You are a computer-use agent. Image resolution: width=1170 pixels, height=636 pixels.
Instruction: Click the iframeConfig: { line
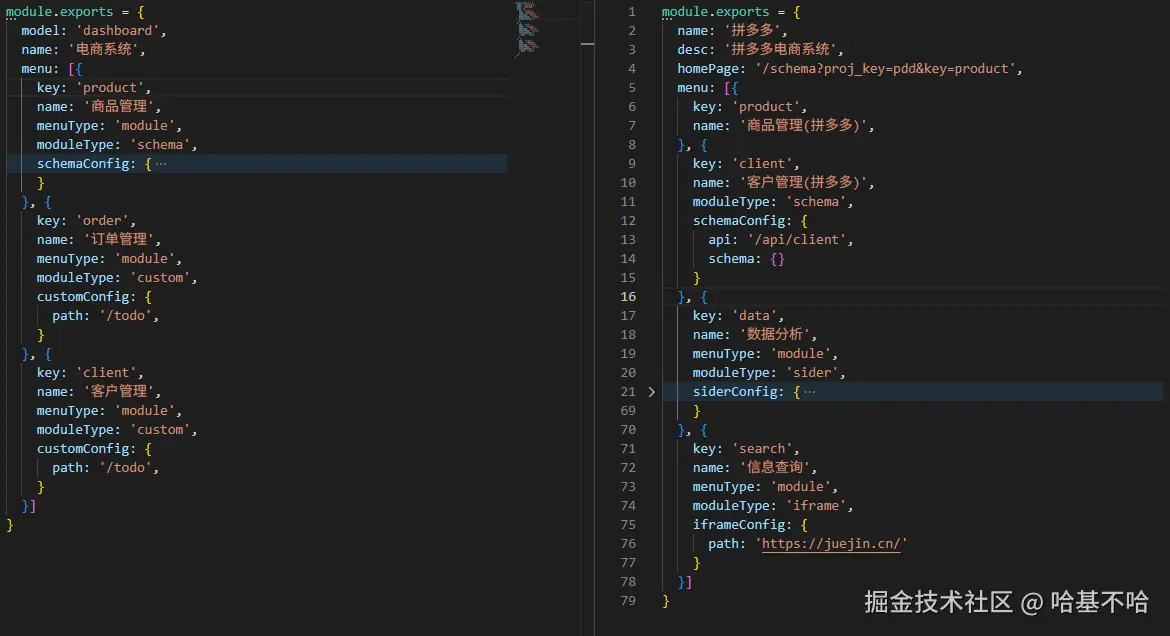click(x=750, y=525)
